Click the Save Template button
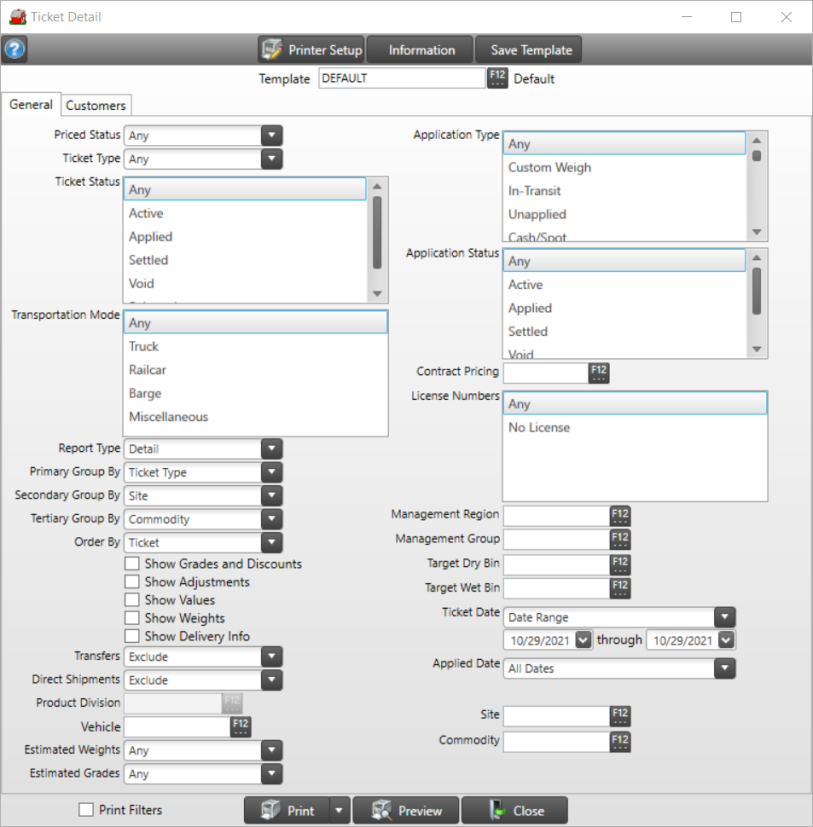 [531, 50]
